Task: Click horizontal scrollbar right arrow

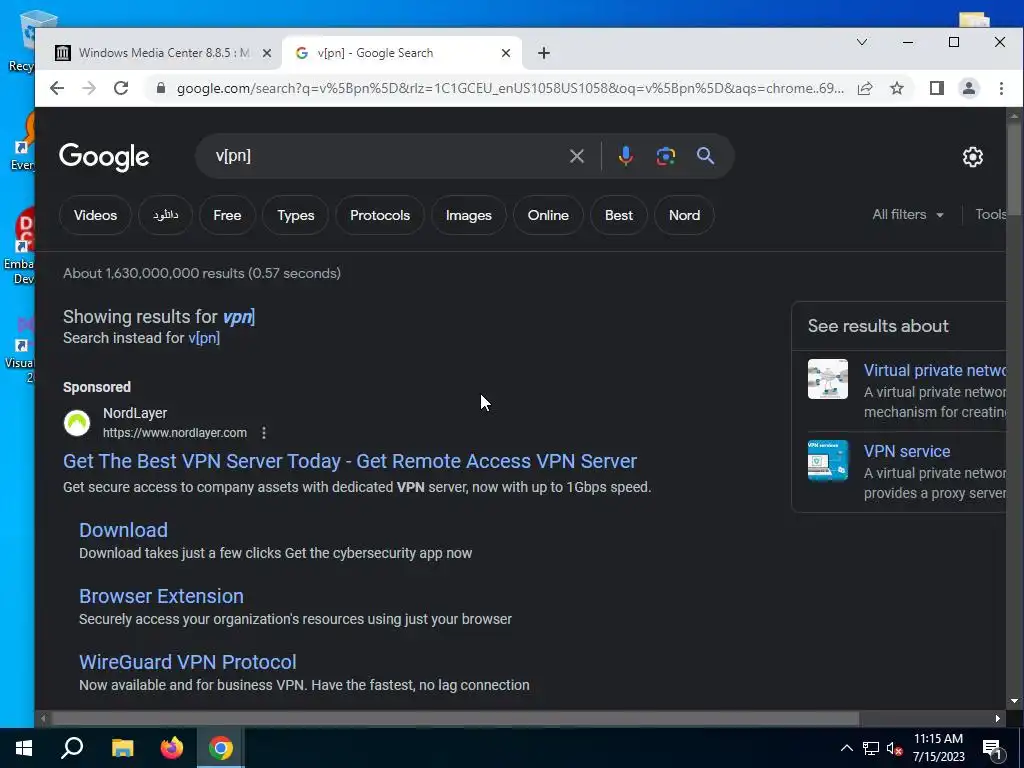Action: [x=997, y=718]
